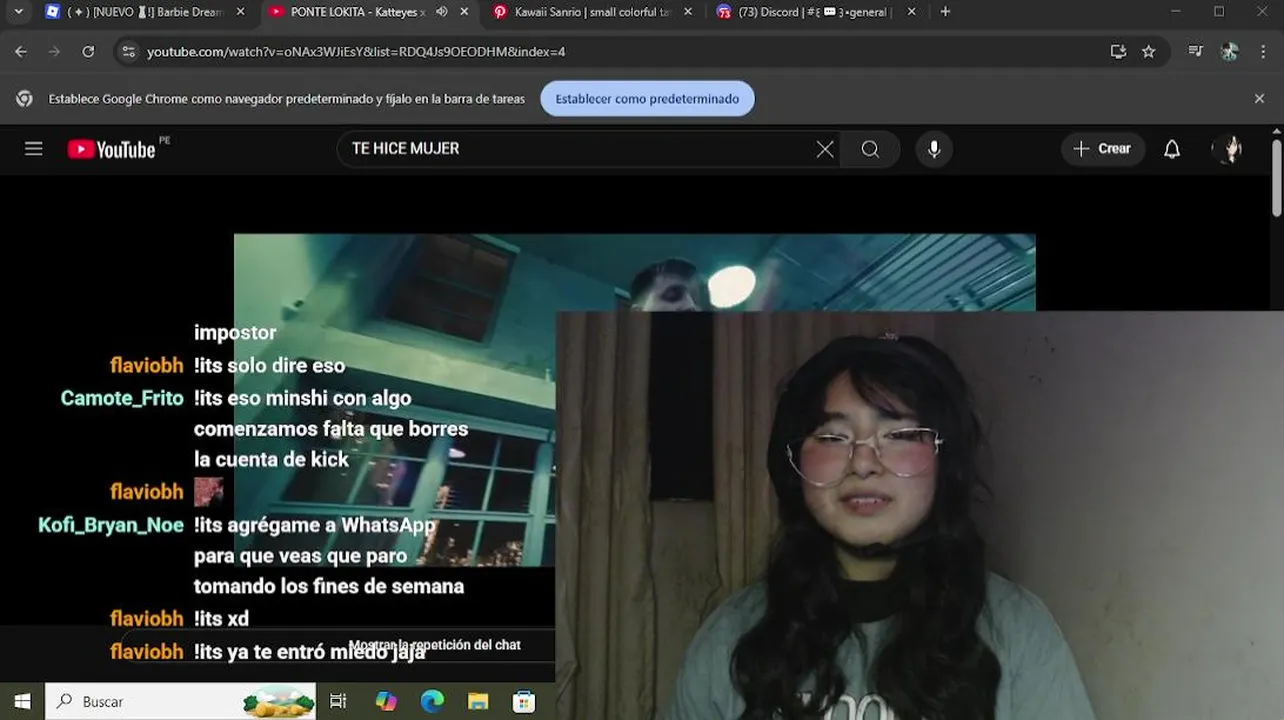Image resolution: width=1284 pixels, height=720 pixels.
Task: Click the Crear button
Action: (x=1102, y=149)
